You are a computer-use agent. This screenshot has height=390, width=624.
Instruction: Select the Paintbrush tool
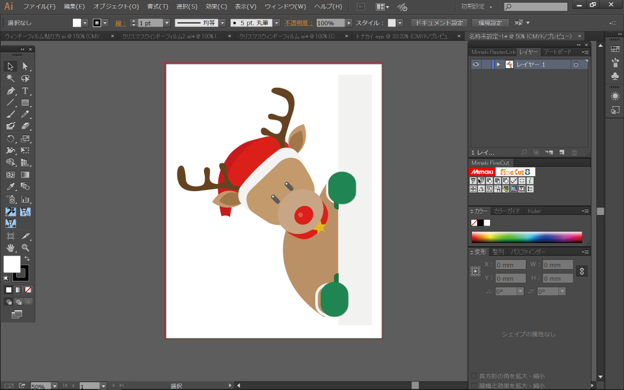10,114
